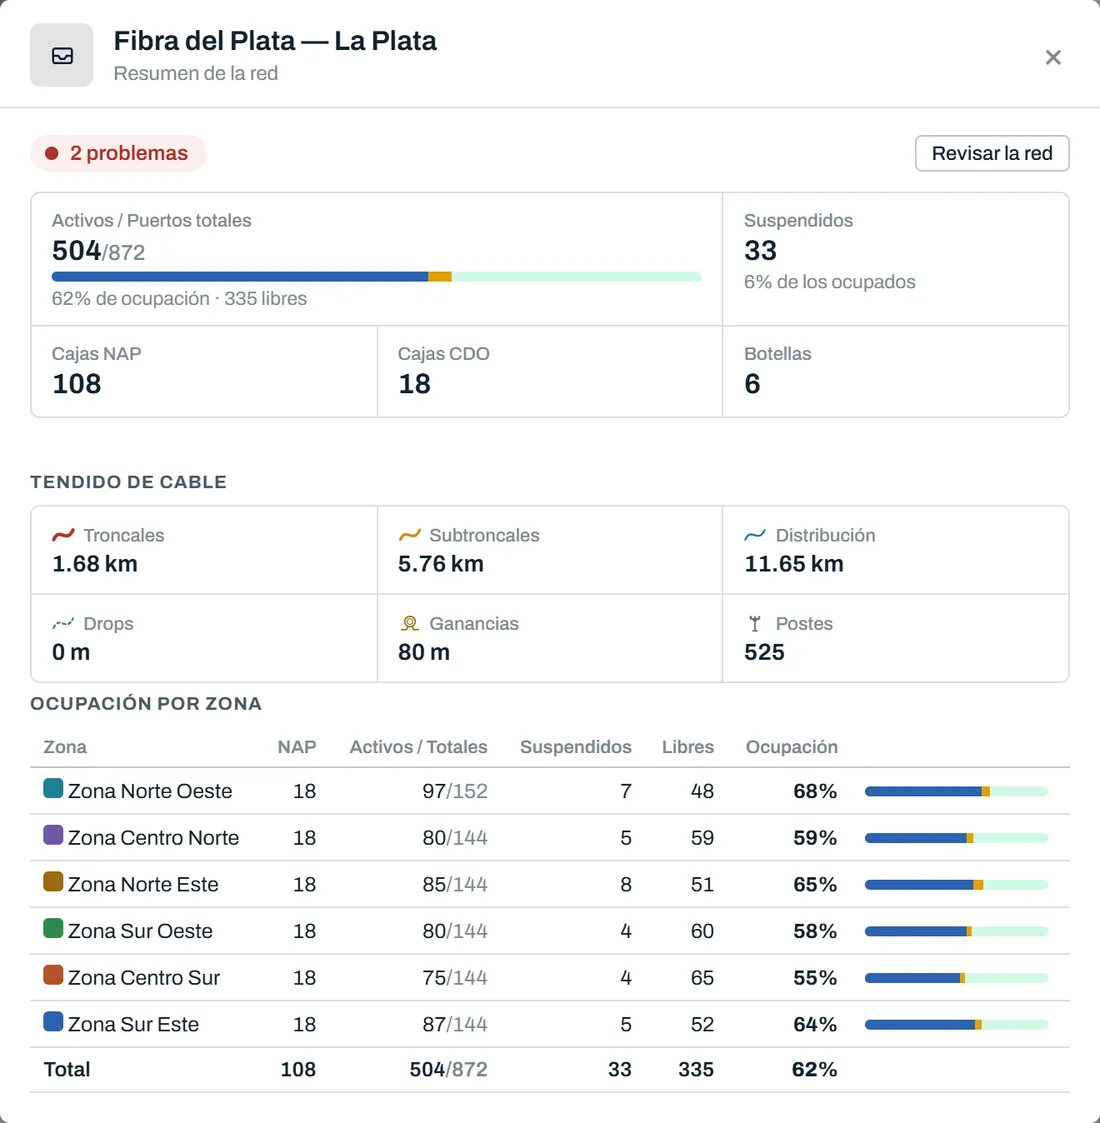Click the TENDIDO DE CABLE section heading
The height and width of the screenshot is (1123, 1100).
click(128, 482)
